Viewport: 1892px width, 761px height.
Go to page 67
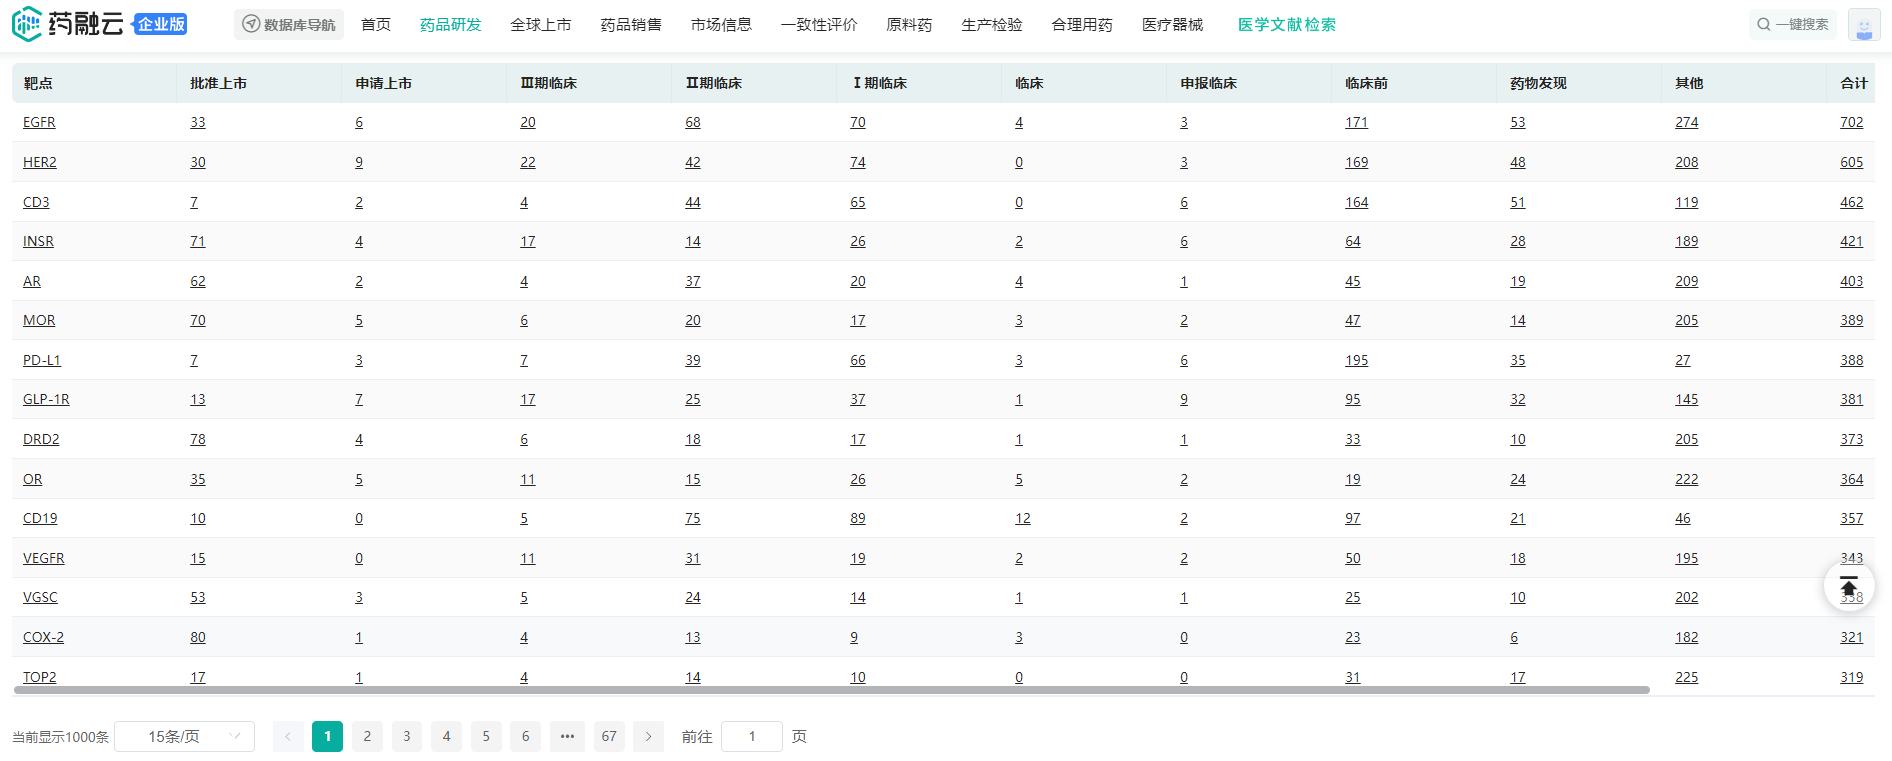coord(609,737)
